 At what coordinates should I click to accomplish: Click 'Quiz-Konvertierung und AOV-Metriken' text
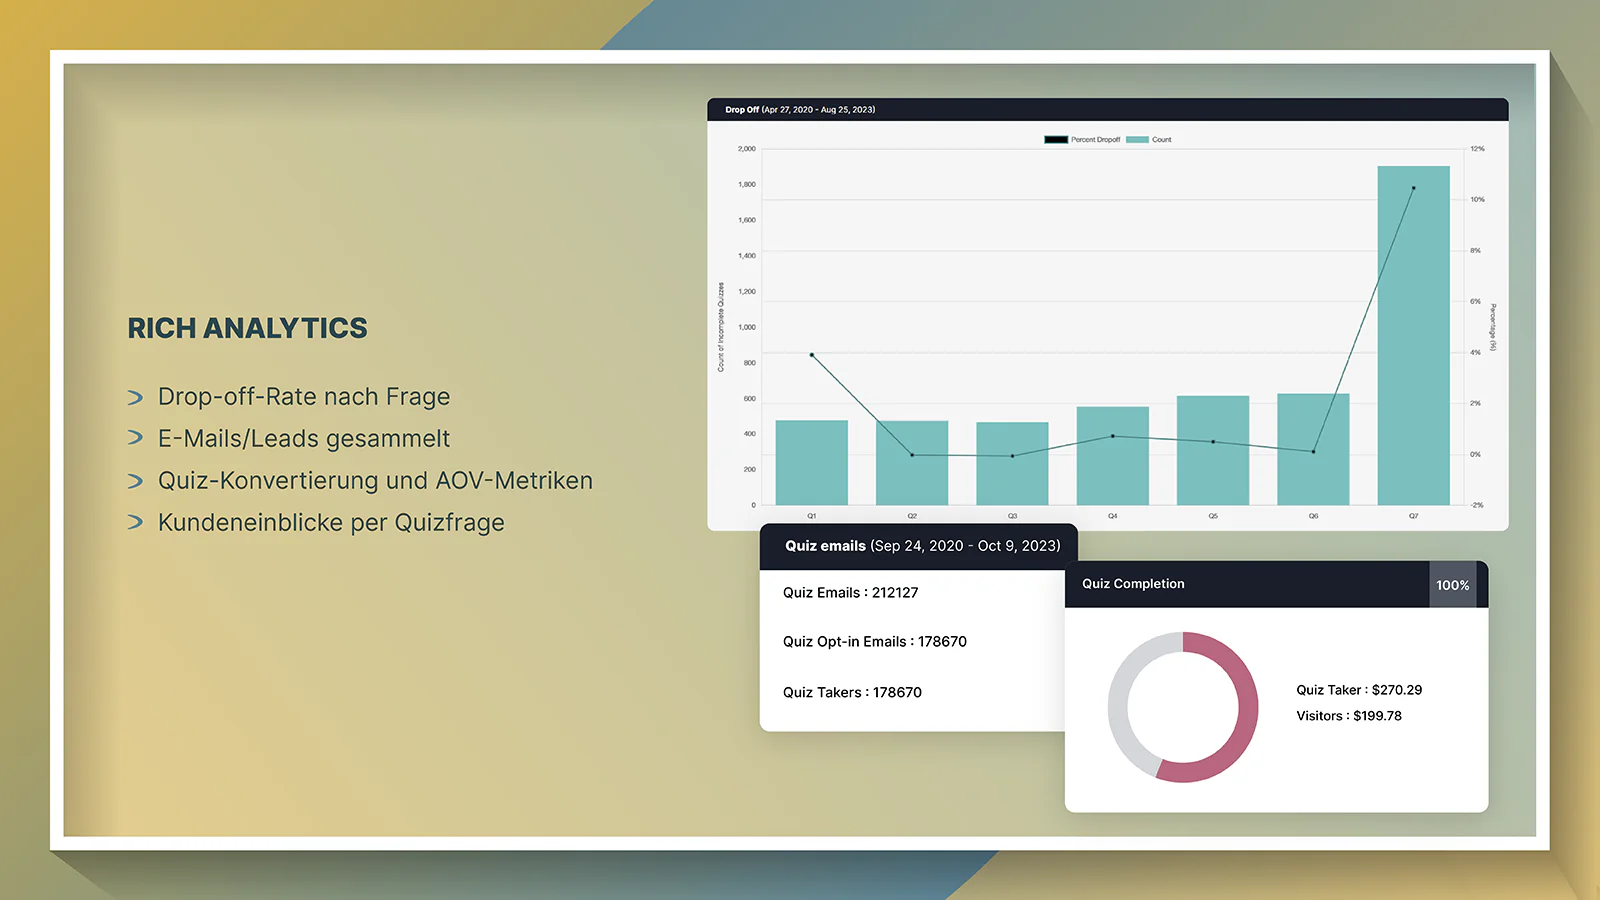point(375,481)
